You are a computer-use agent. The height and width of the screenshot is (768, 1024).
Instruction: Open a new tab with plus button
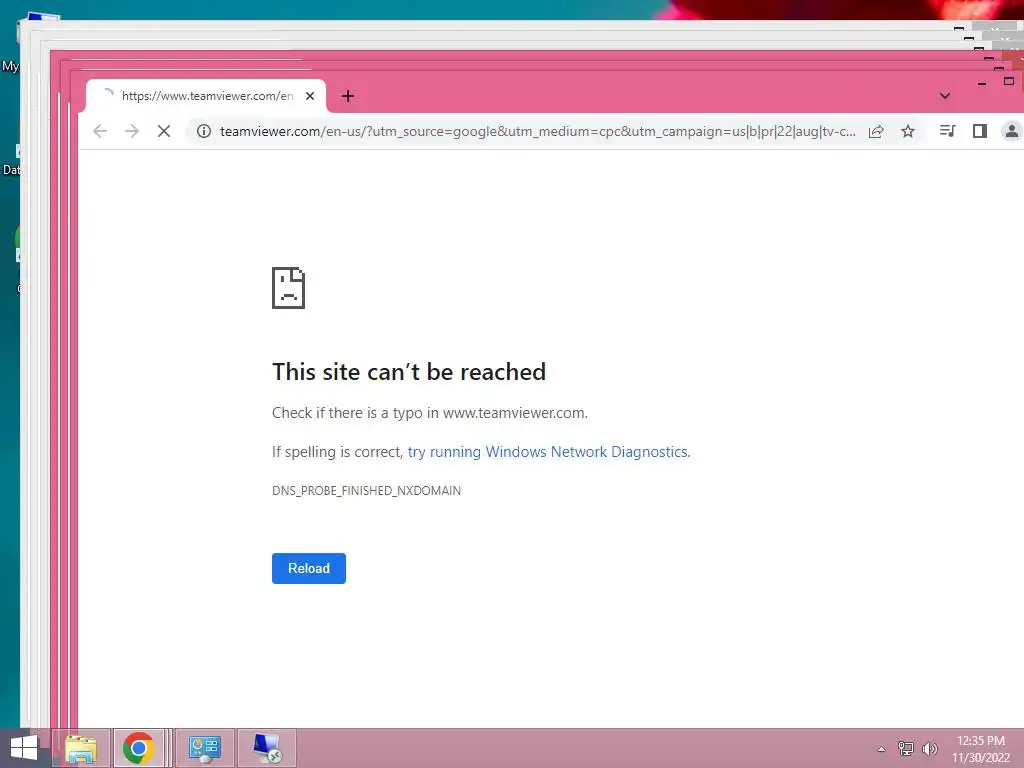click(347, 96)
